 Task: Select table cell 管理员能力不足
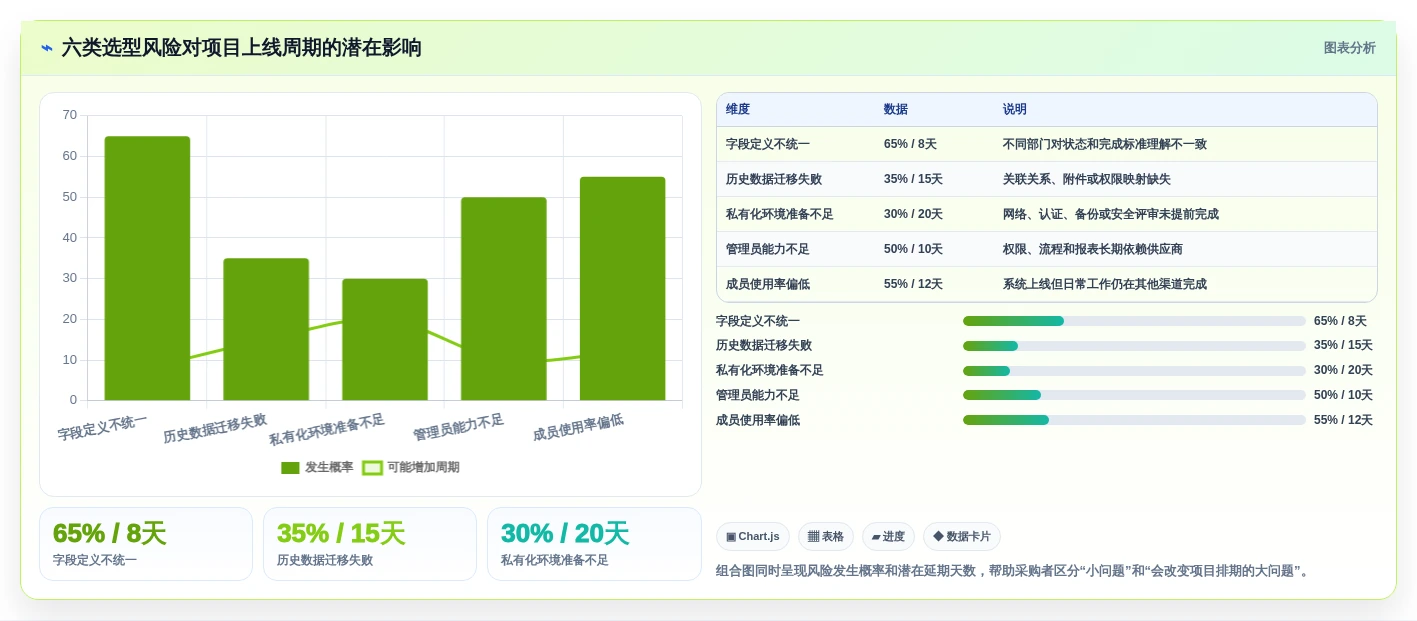768,249
